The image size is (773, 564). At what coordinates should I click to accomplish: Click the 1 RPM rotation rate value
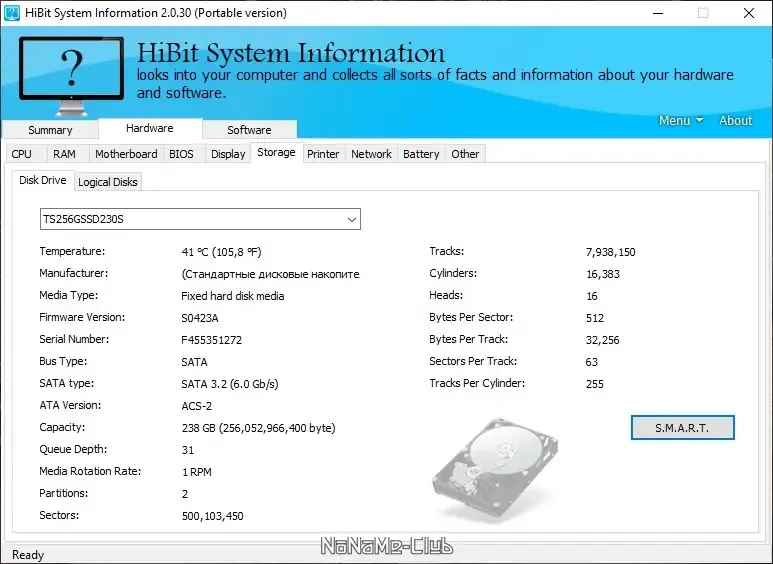pyautogui.click(x=197, y=472)
